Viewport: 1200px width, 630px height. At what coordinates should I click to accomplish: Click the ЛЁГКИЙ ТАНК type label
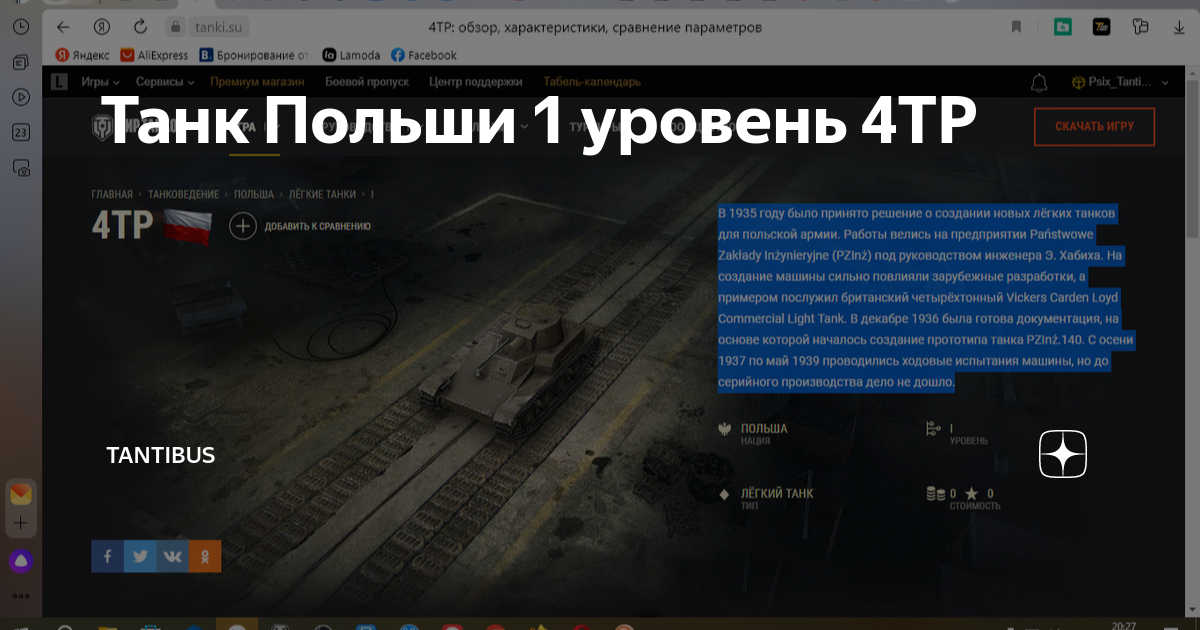coord(777,493)
